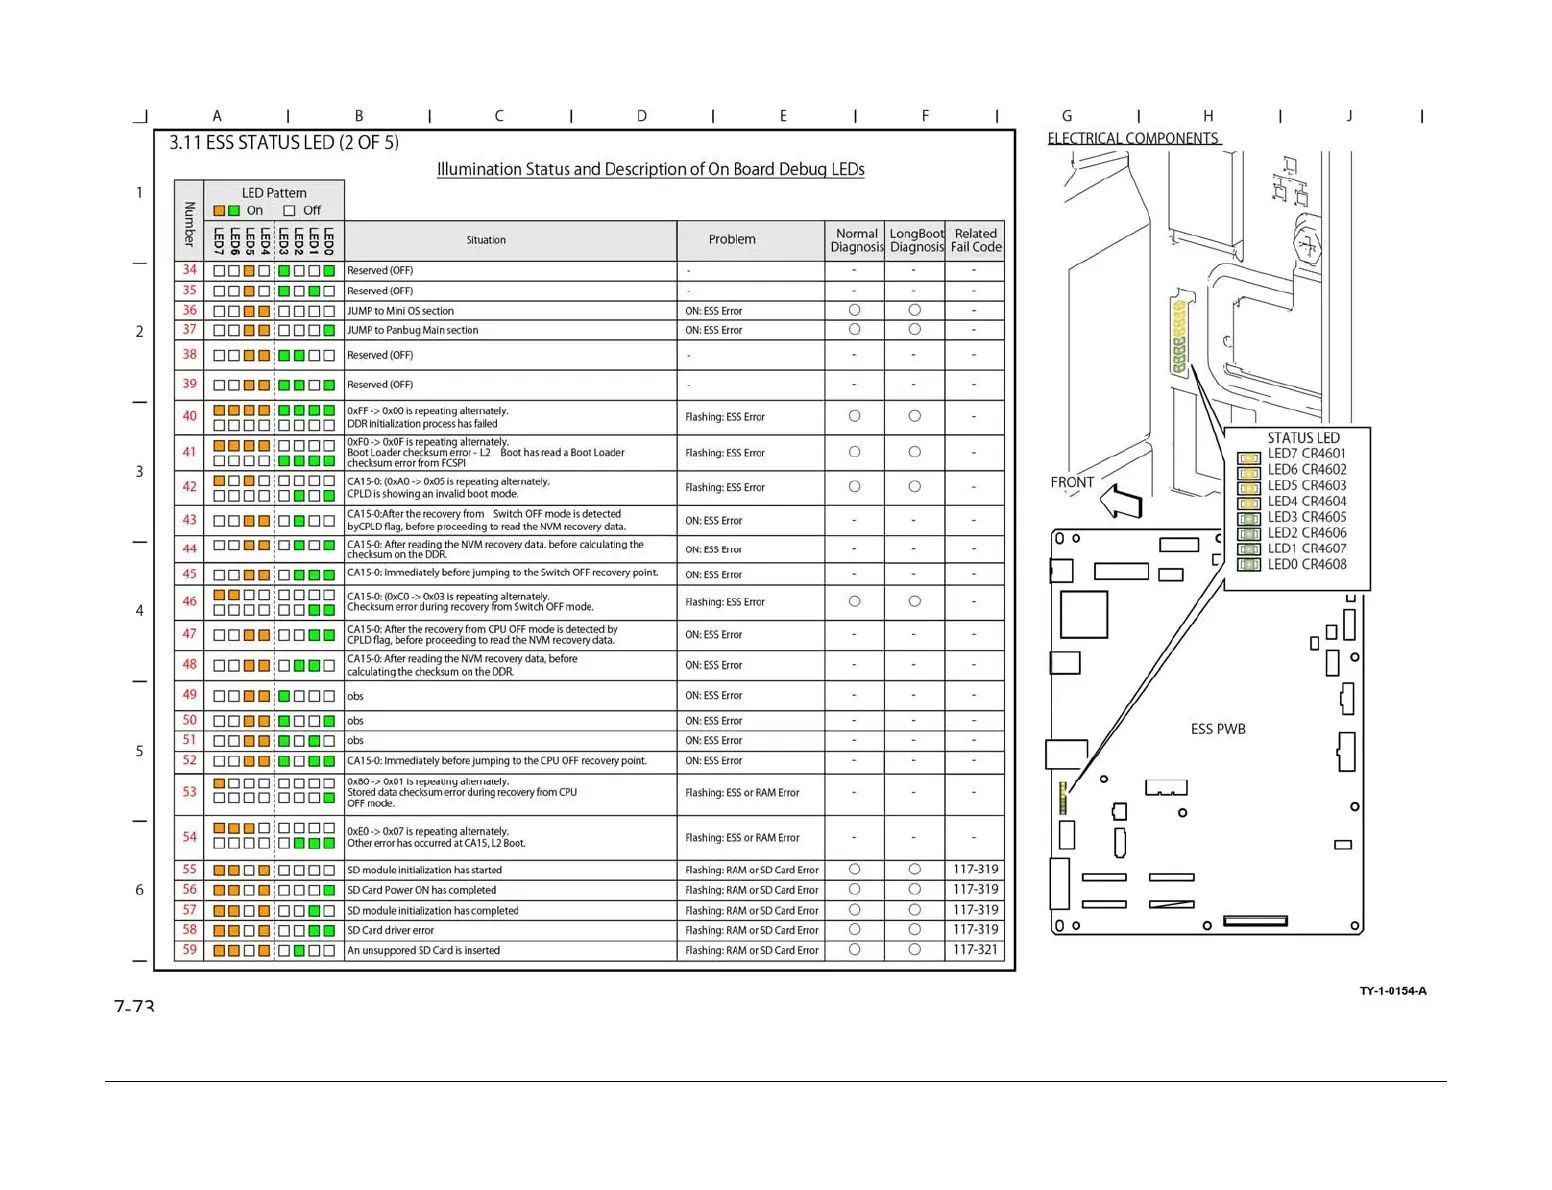
Task: Click the green On swatch in LED Pattern legend
Action: tap(234, 211)
